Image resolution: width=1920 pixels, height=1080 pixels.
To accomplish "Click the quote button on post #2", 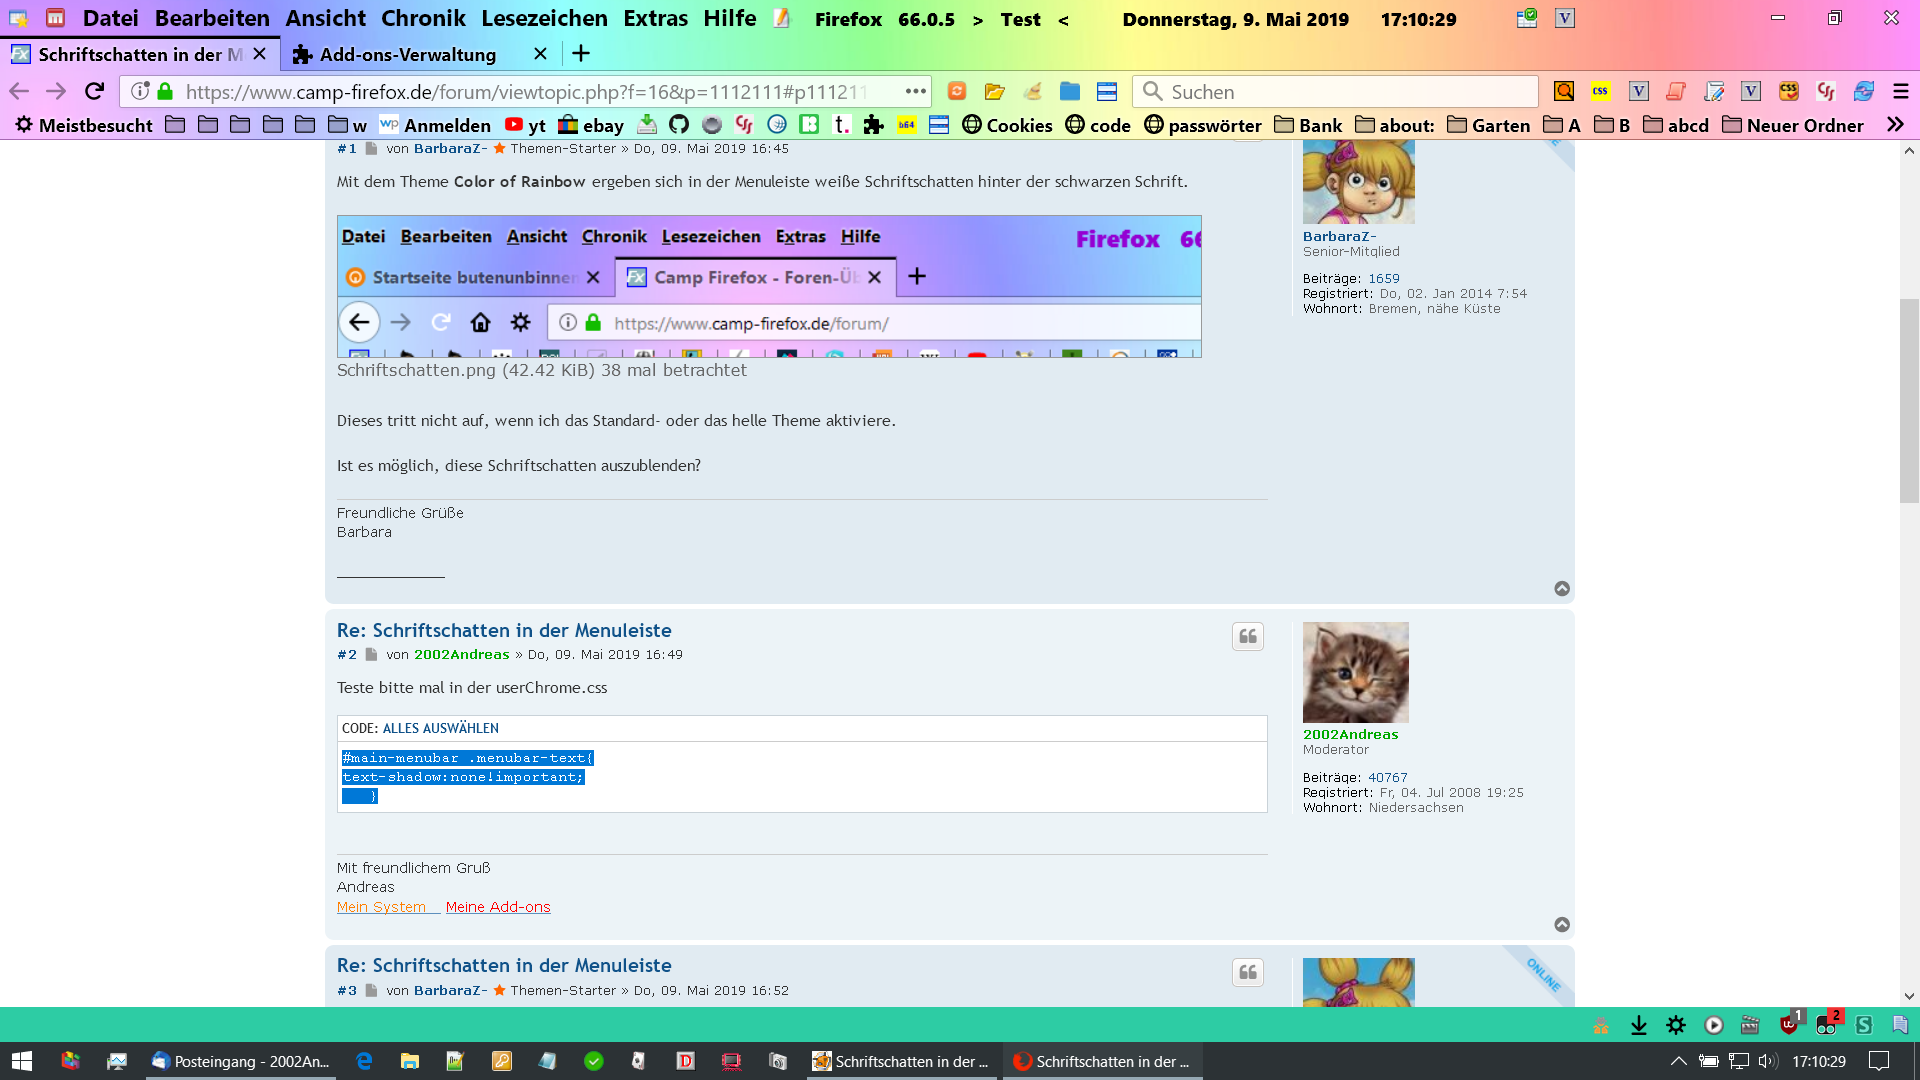I will [x=1247, y=637].
